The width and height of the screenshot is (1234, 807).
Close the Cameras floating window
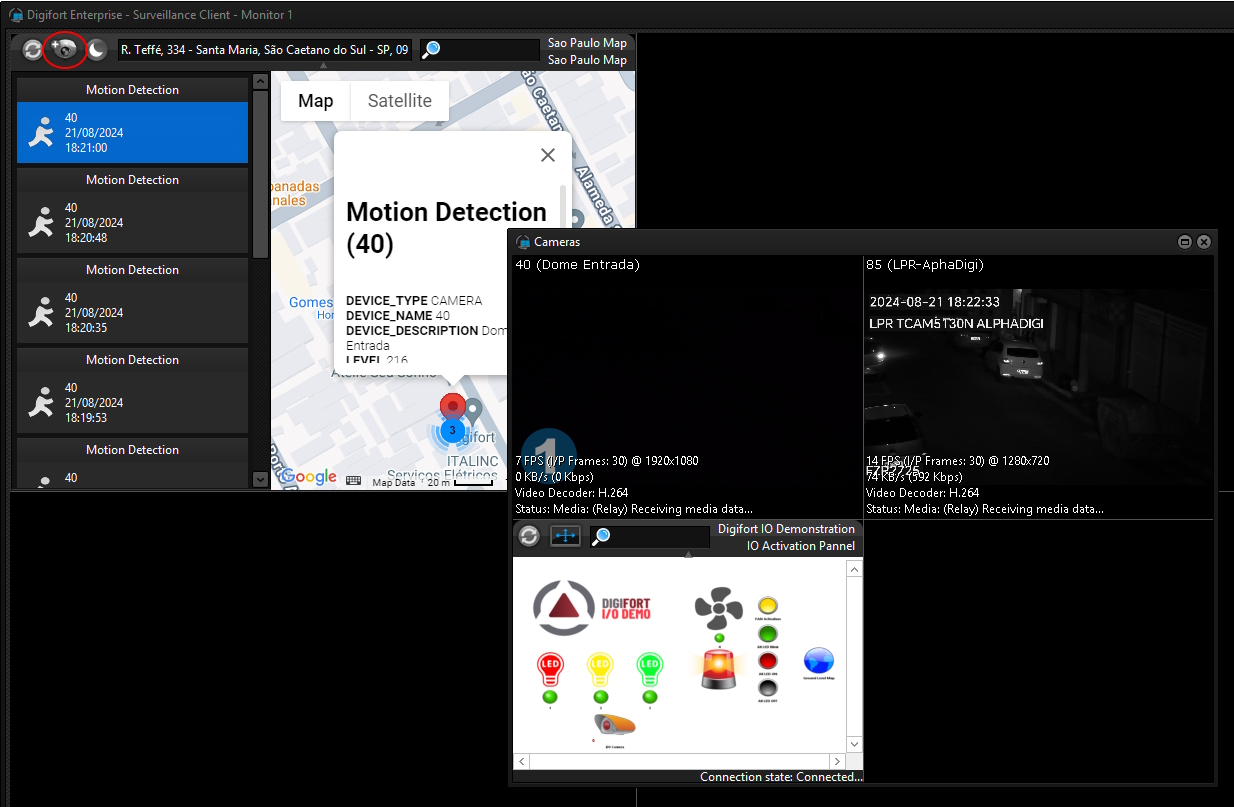tap(1204, 242)
